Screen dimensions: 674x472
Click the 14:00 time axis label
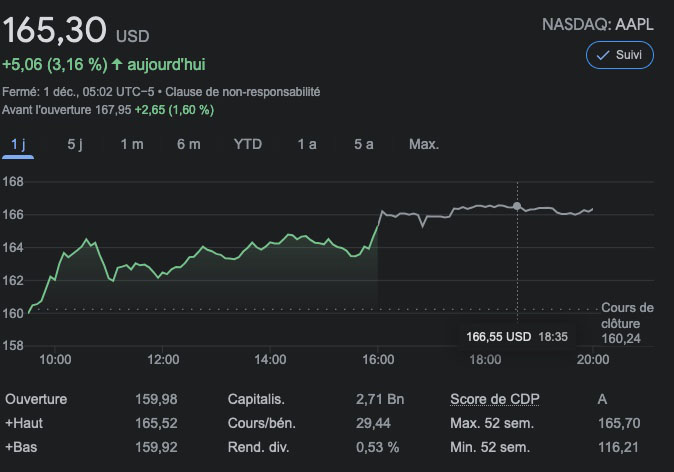pyautogui.click(x=270, y=359)
